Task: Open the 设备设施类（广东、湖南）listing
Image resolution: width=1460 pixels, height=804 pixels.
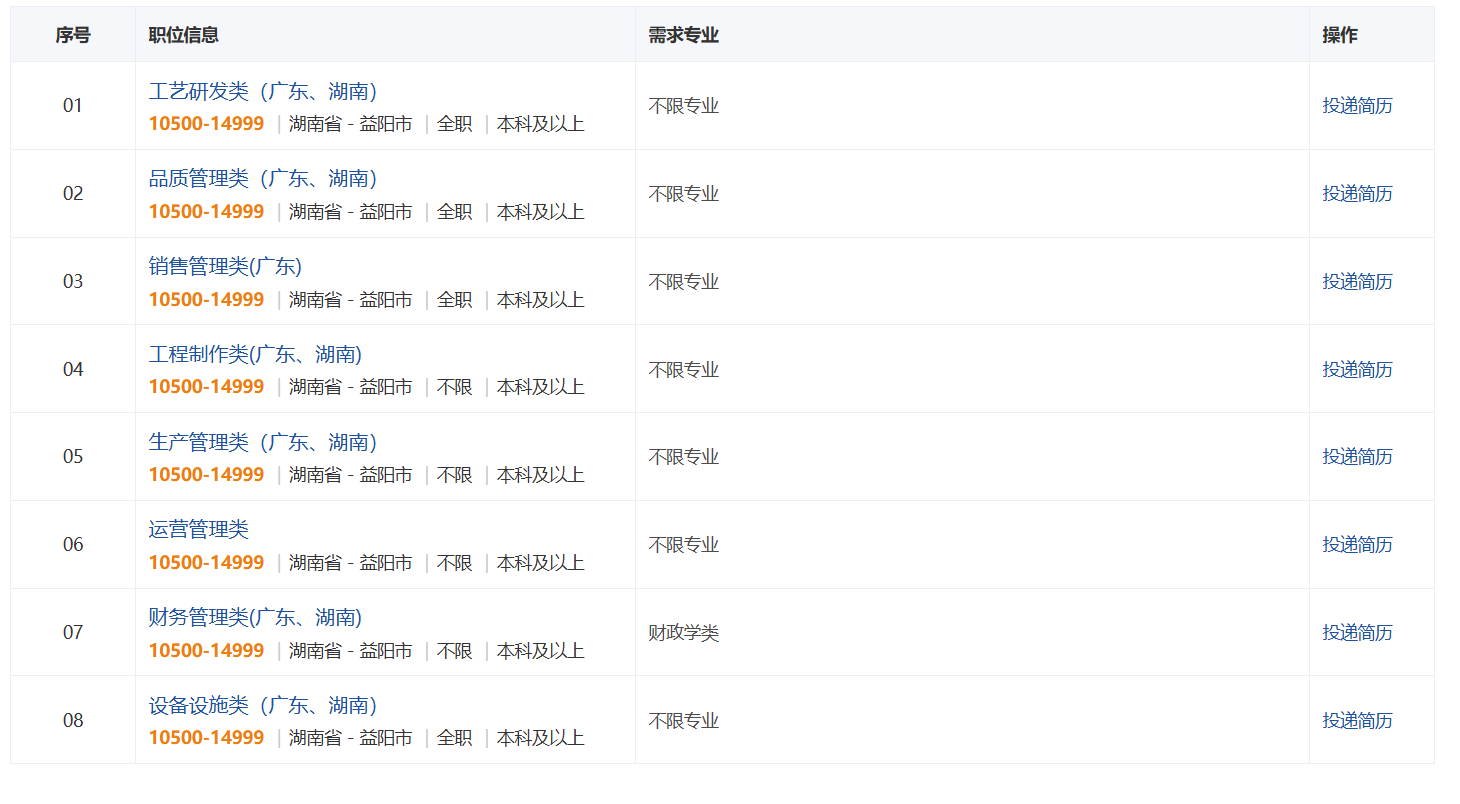Action: click(x=262, y=706)
